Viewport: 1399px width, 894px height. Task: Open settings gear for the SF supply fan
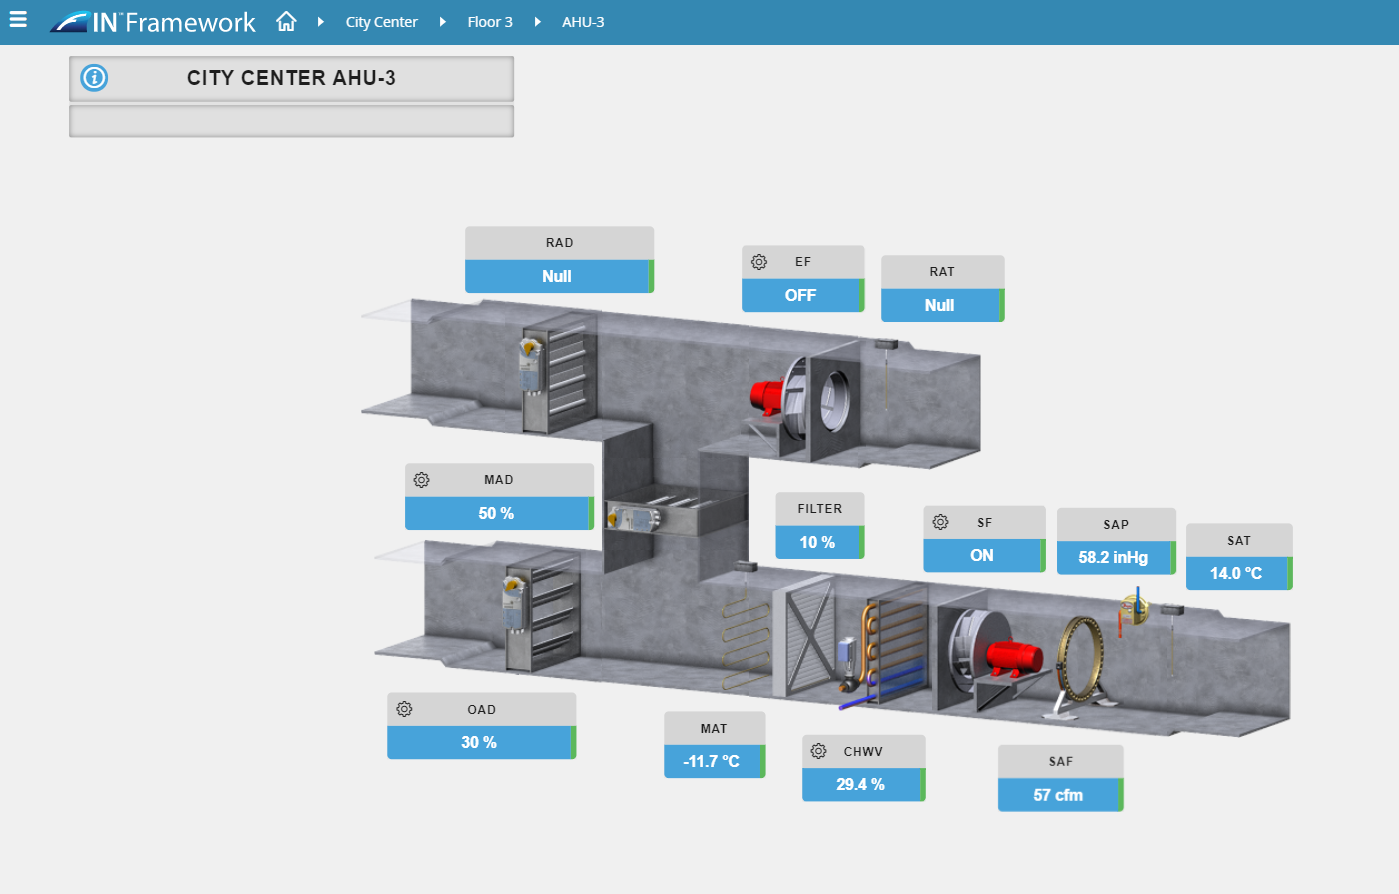(940, 522)
